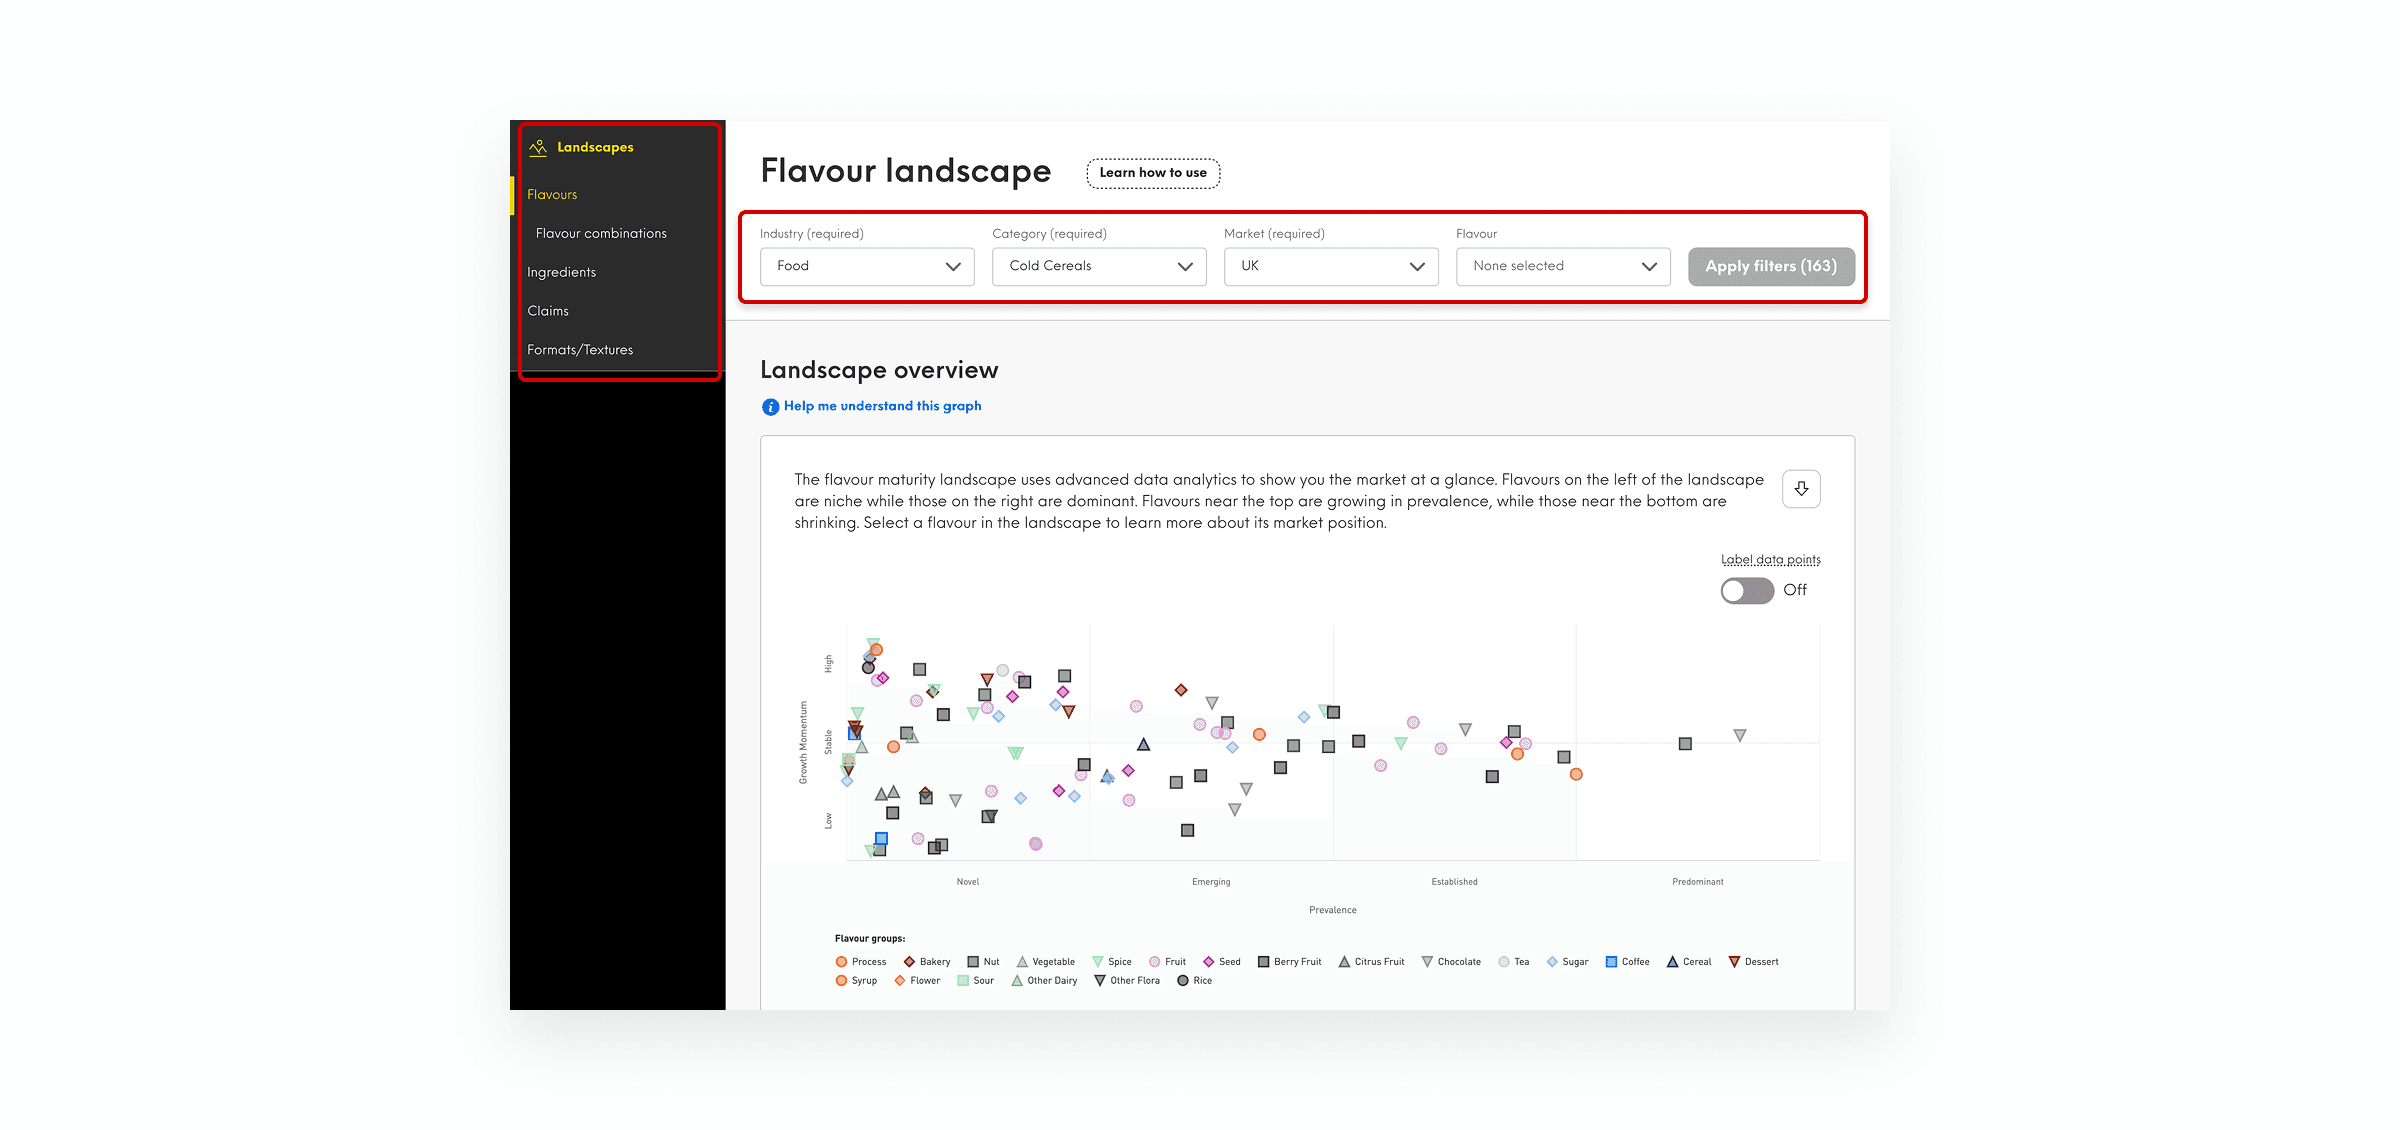2400x1130 pixels.
Task: Go to Ingredients in the sidebar
Action: (x=561, y=273)
